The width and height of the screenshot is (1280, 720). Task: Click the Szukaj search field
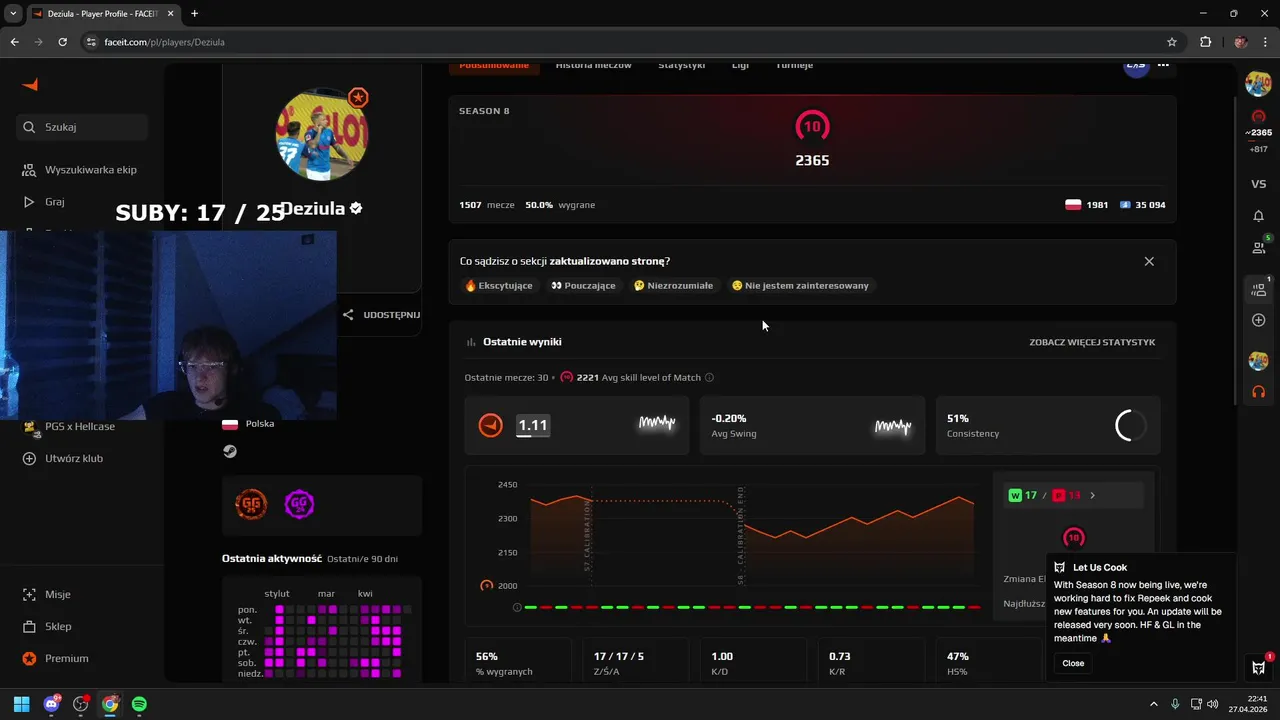click(x=82, y=127)
